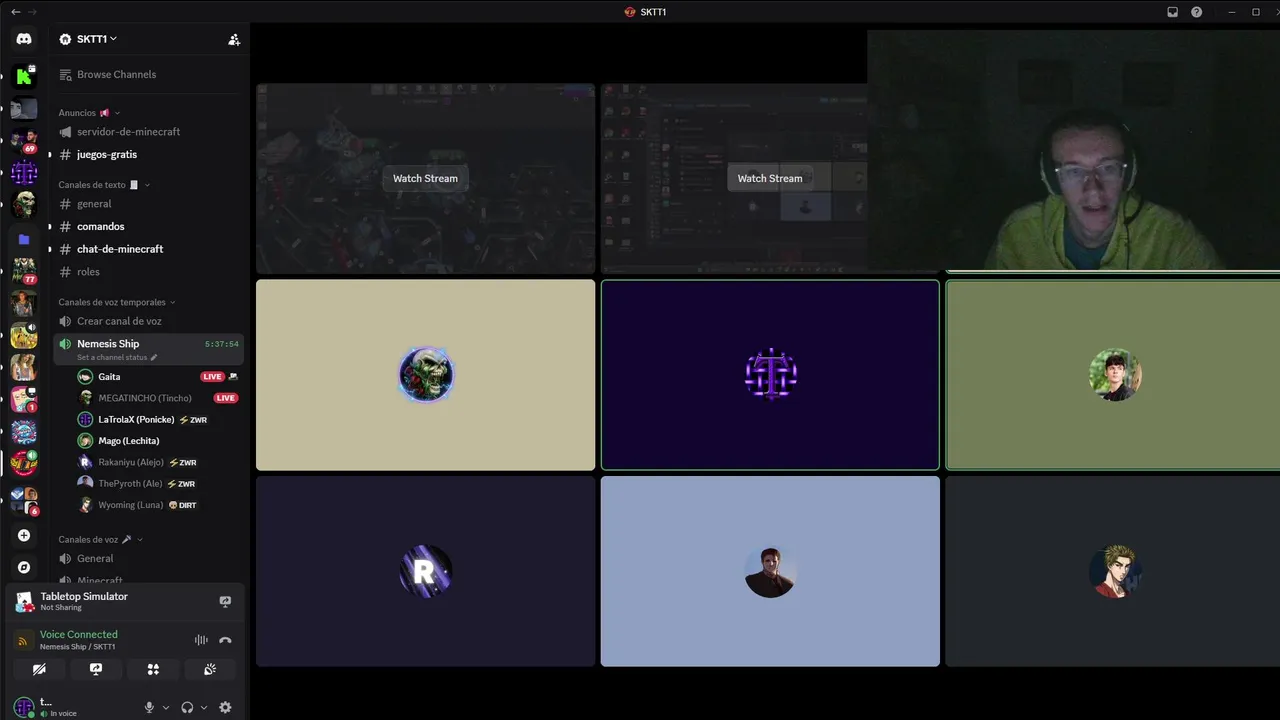Open soundboard button
Viewport: 1280px width, 720px height.
tap(210, 669)
